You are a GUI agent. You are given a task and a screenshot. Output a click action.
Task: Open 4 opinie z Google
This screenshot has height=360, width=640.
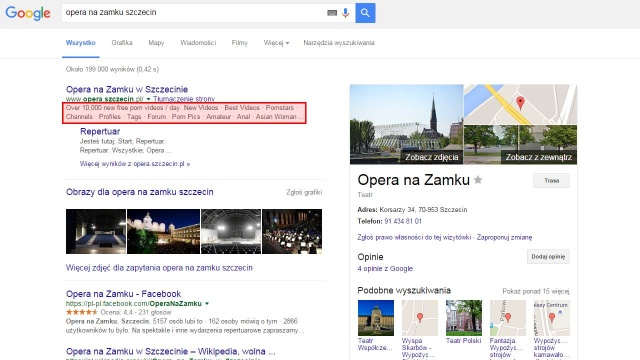tap(385, 269)
